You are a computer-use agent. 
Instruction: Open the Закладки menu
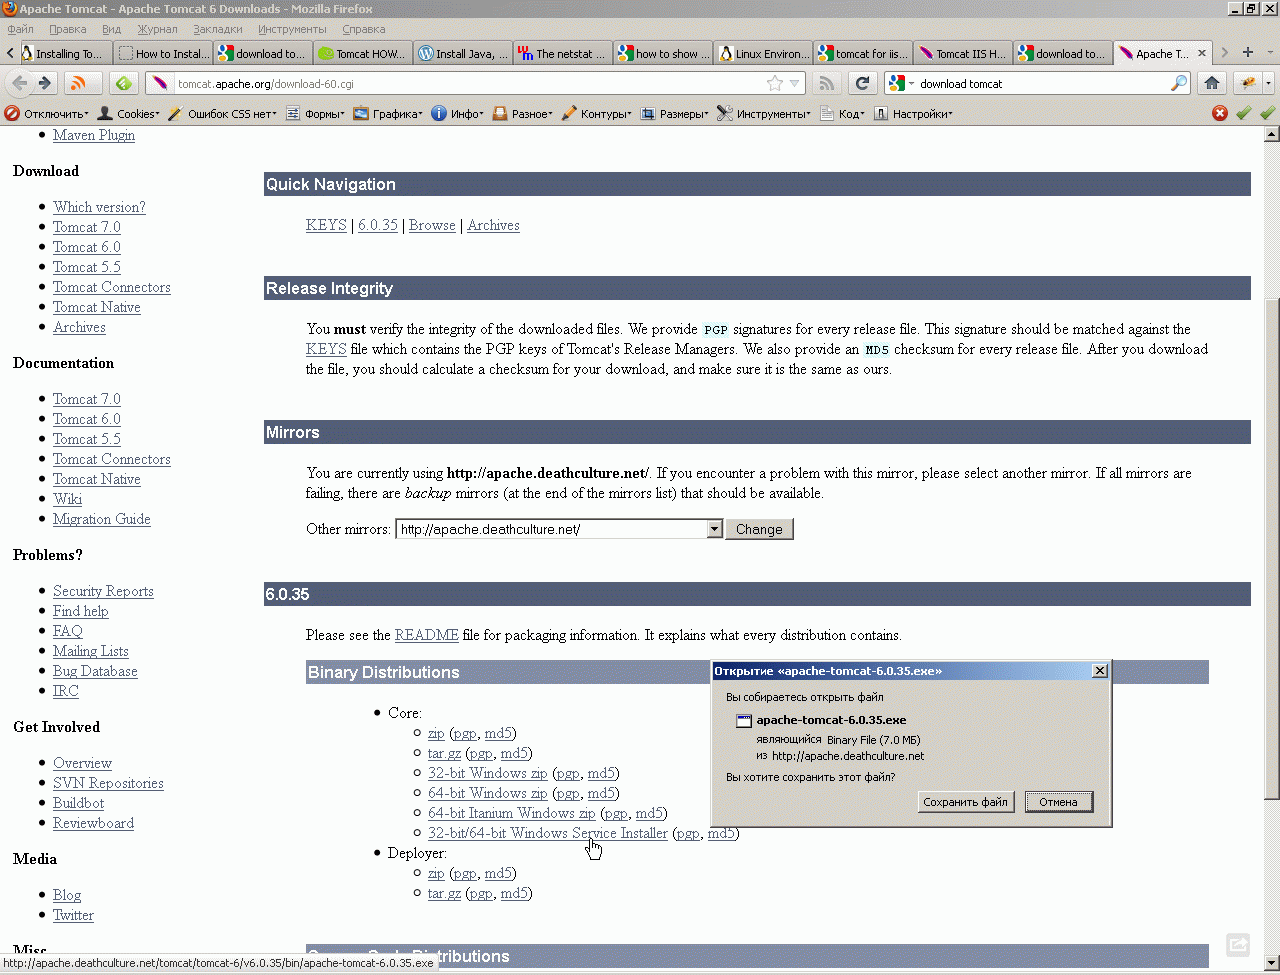tap(218, 29)
